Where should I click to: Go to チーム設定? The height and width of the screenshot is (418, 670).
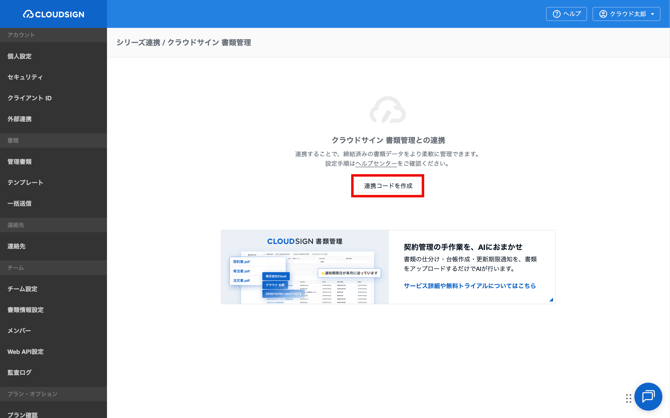coord(22,289)
